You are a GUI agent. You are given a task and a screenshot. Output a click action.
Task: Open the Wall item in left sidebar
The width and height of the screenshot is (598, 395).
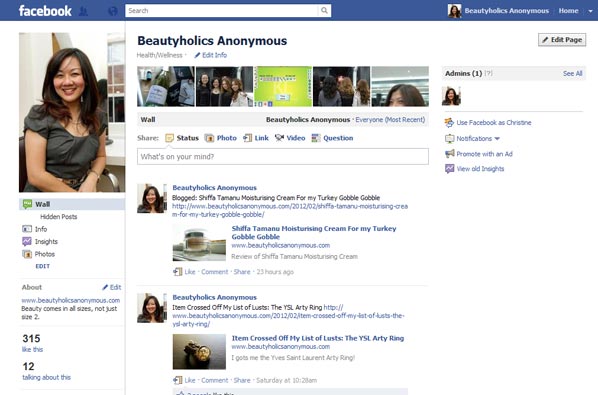[72, 204]
